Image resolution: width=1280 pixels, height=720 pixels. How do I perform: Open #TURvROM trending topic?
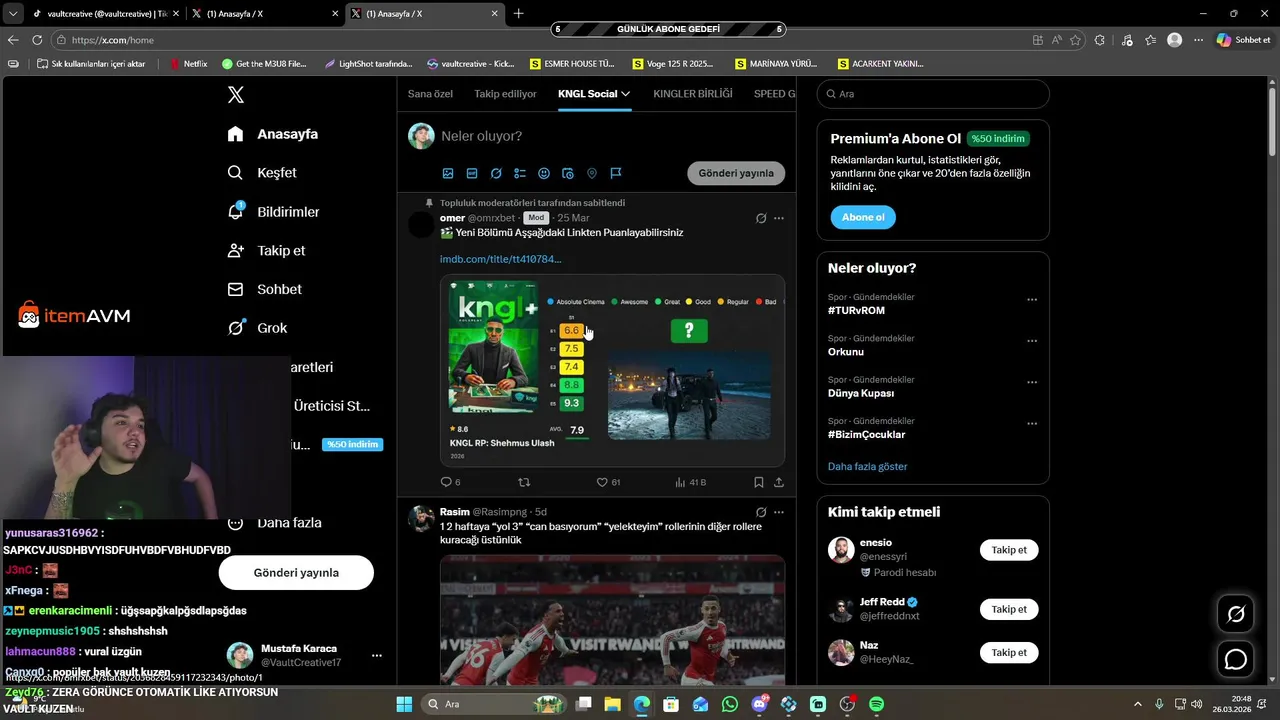[x=857, y=311]
